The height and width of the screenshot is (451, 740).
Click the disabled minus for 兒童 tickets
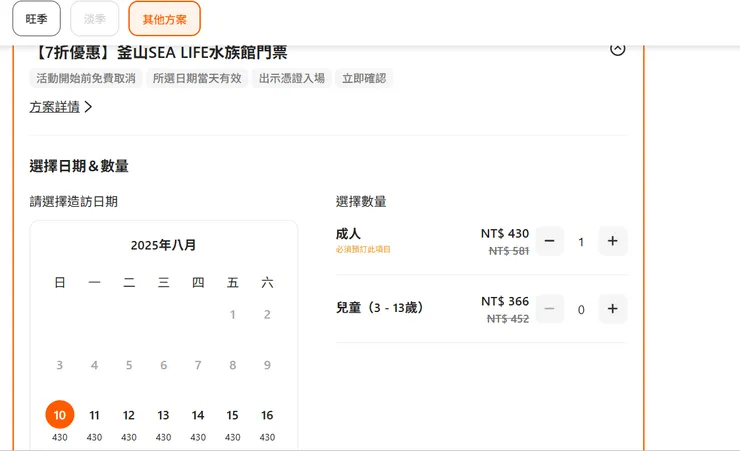pyautogui.click(x=549, y=309)
